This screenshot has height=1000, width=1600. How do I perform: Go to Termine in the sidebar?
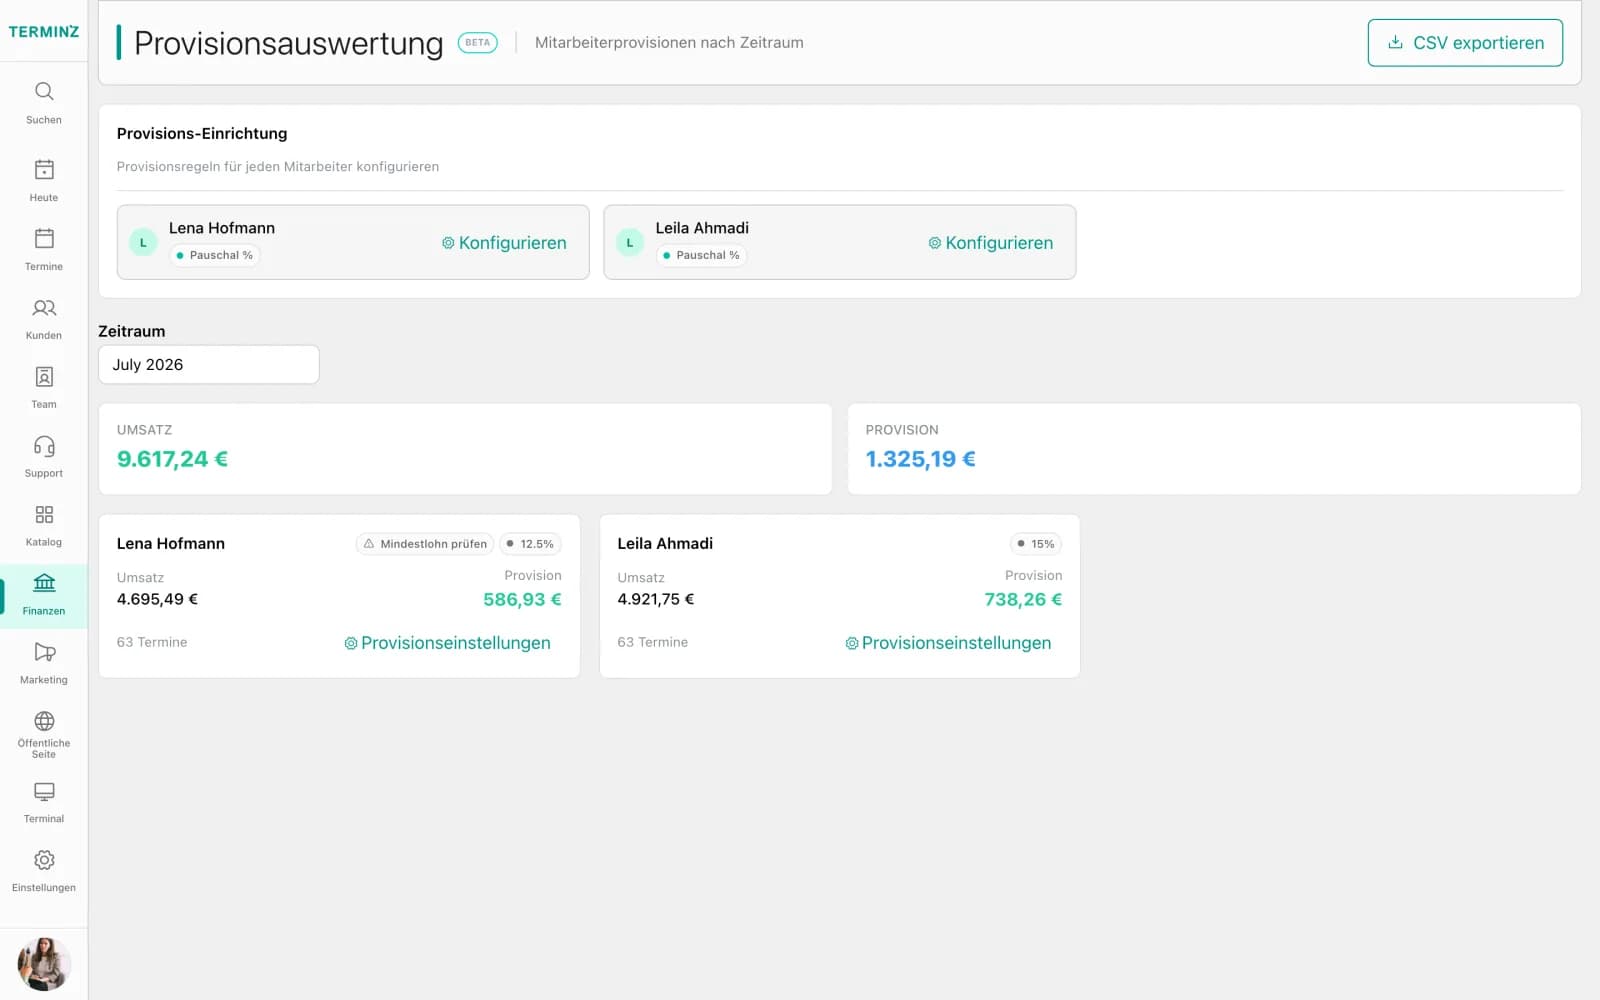(x=44, y=249)
